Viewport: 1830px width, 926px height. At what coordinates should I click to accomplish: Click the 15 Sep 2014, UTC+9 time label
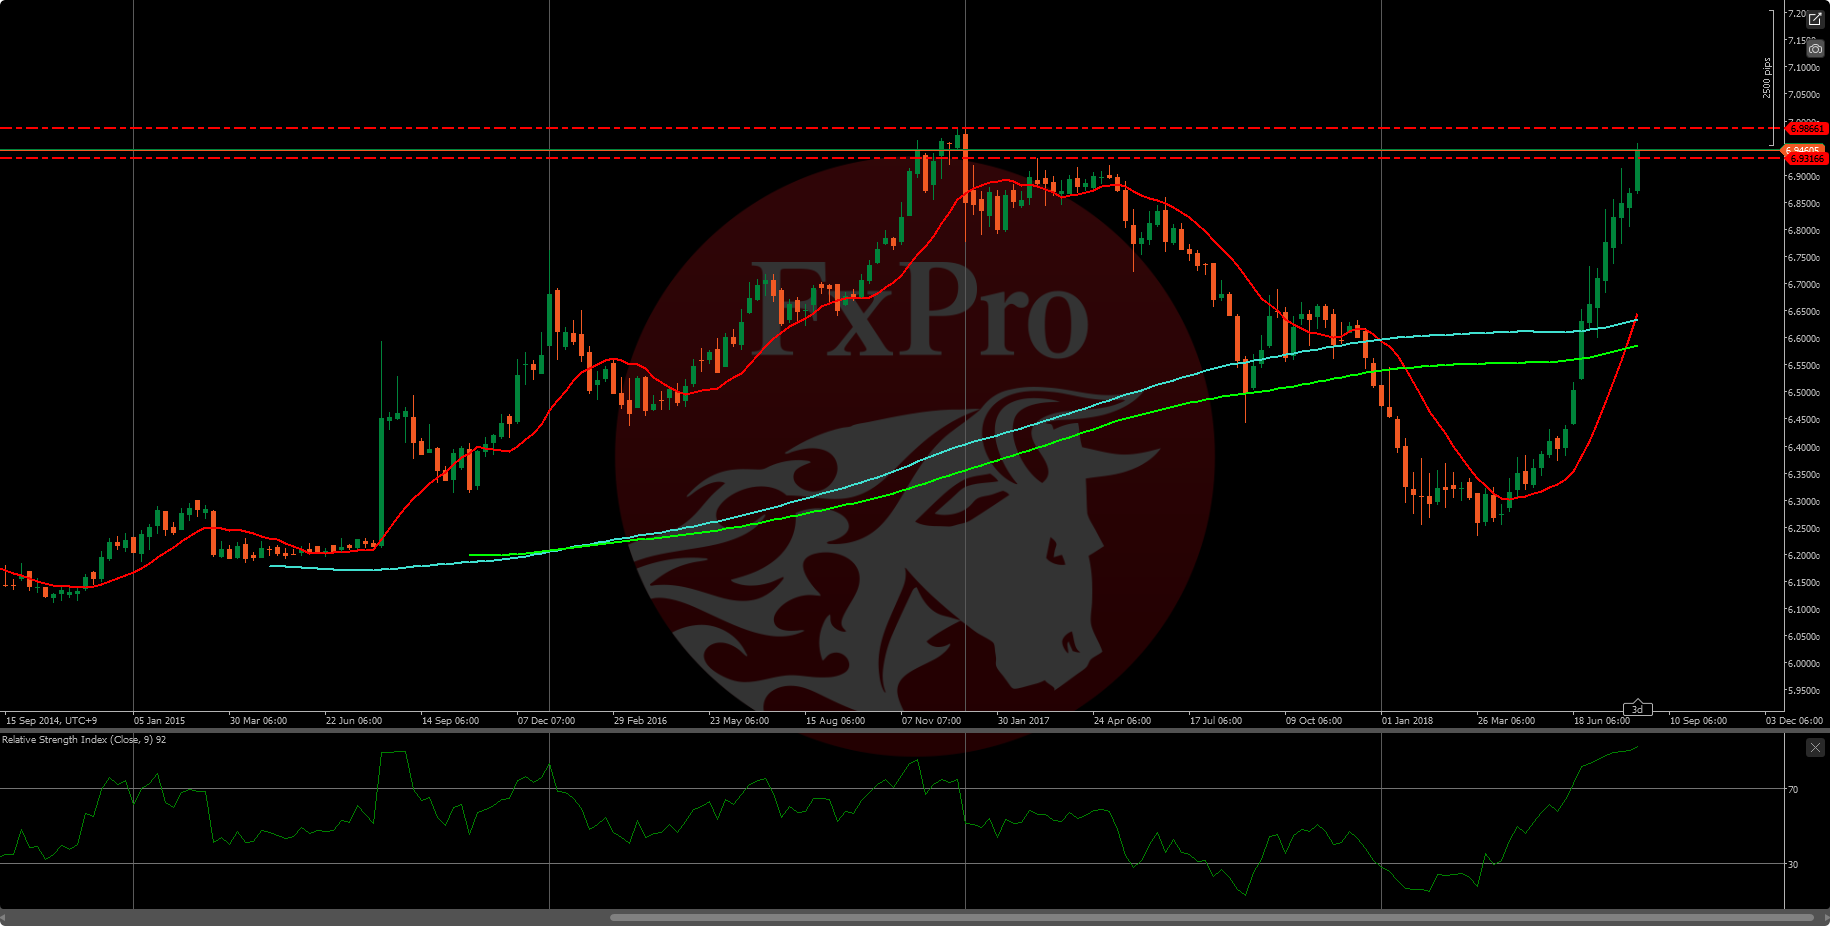coord(52,720)
